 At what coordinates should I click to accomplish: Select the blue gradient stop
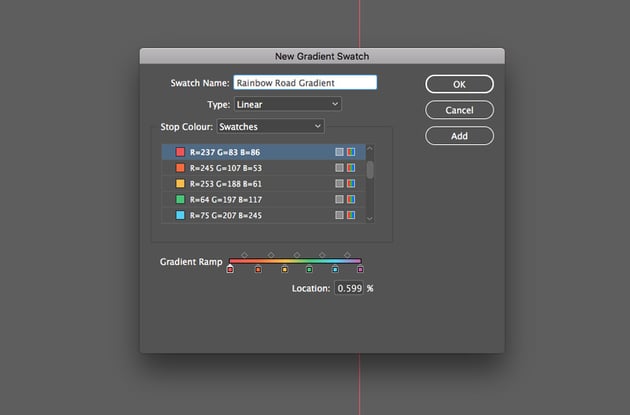pyautogui.click(x=335, y=269)
